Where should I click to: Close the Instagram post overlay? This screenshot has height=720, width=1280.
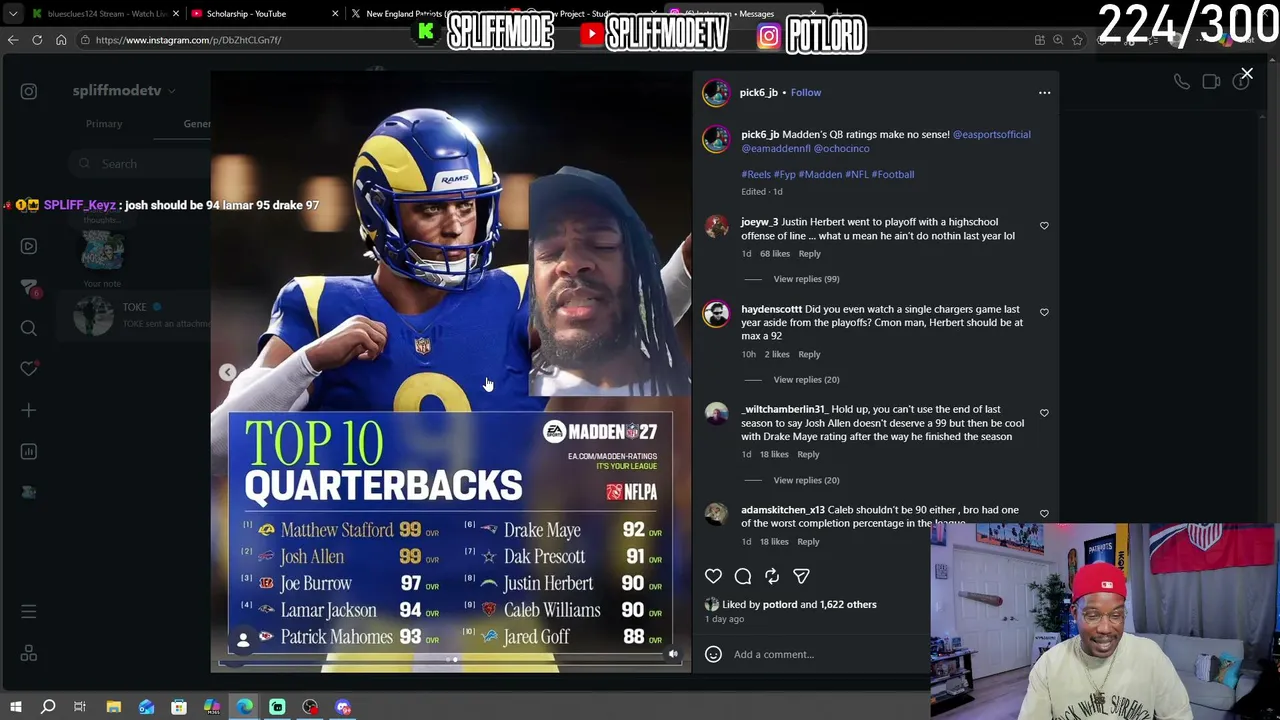[x=1247, y=74]
